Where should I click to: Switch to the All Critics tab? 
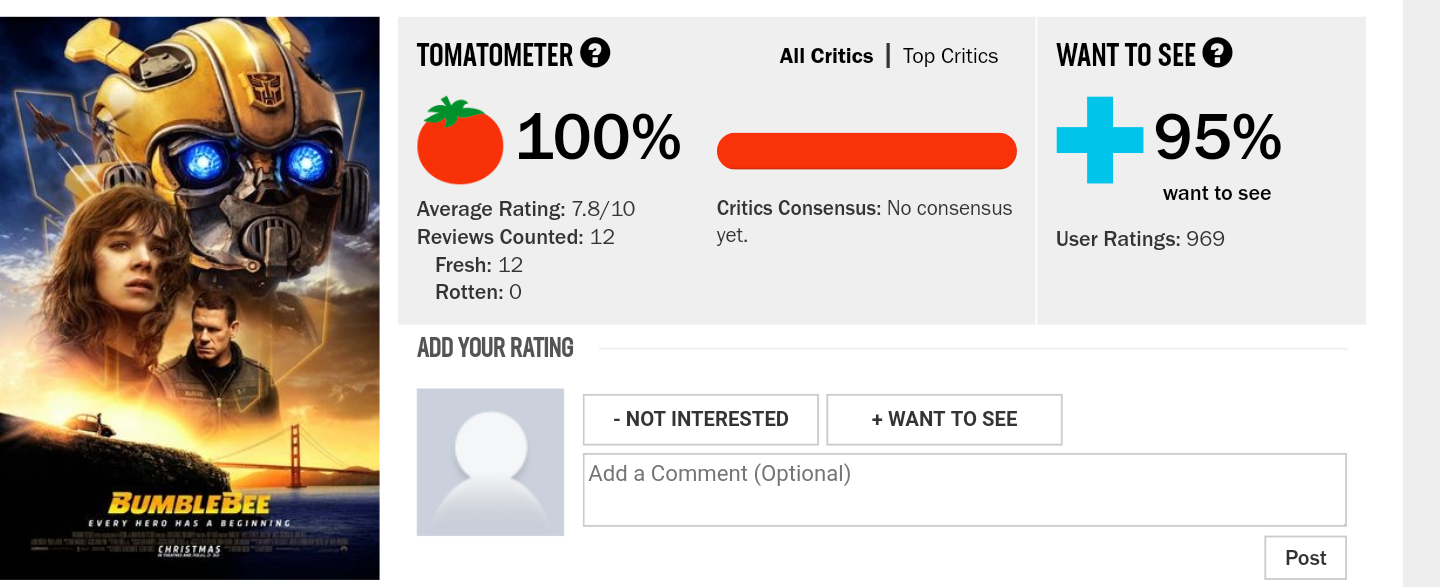(x=826, y=56)
